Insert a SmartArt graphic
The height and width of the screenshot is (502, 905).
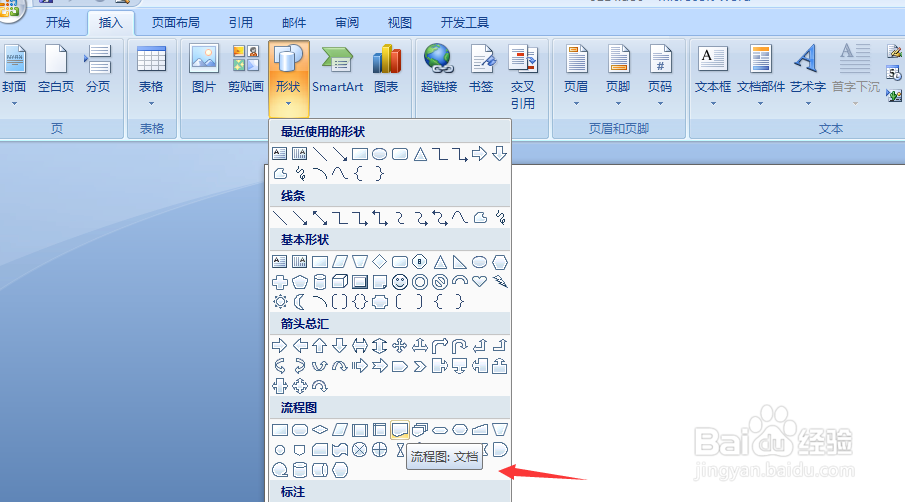coord(338,69)
